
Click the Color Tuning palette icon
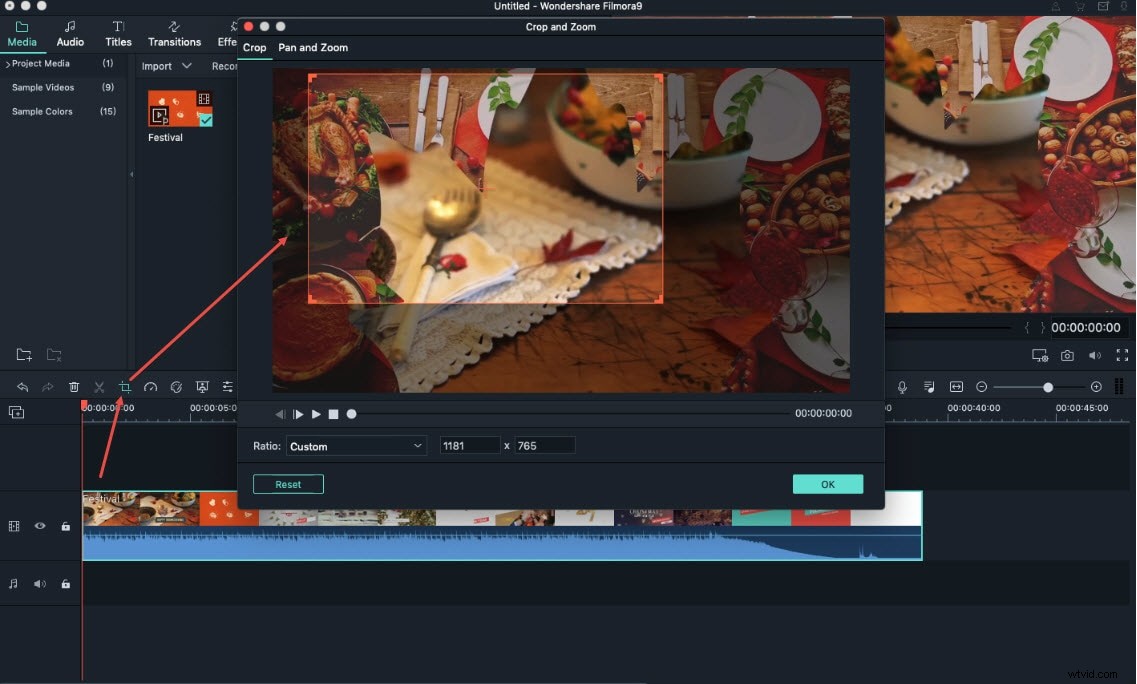pos(176,386)
